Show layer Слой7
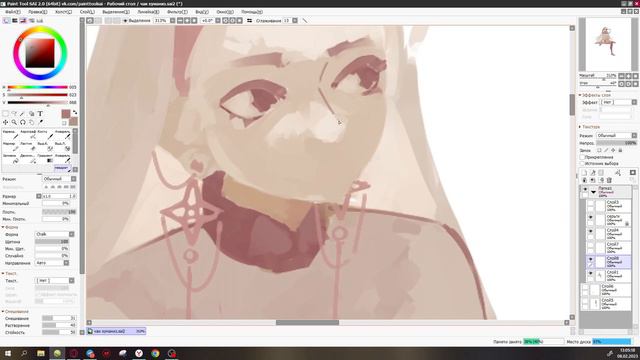The height and width of the screenshot is (360, 640). [x=590, y=245]
